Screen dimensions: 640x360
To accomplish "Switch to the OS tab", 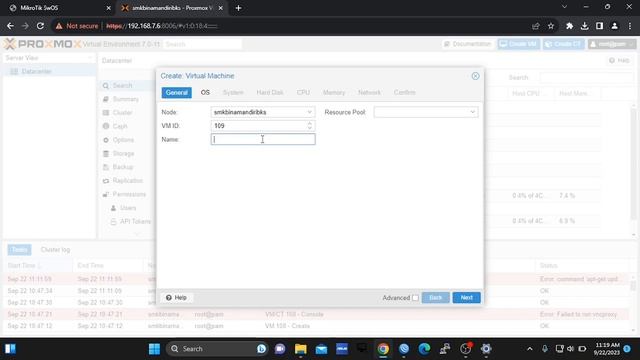I will click(205, 93).
